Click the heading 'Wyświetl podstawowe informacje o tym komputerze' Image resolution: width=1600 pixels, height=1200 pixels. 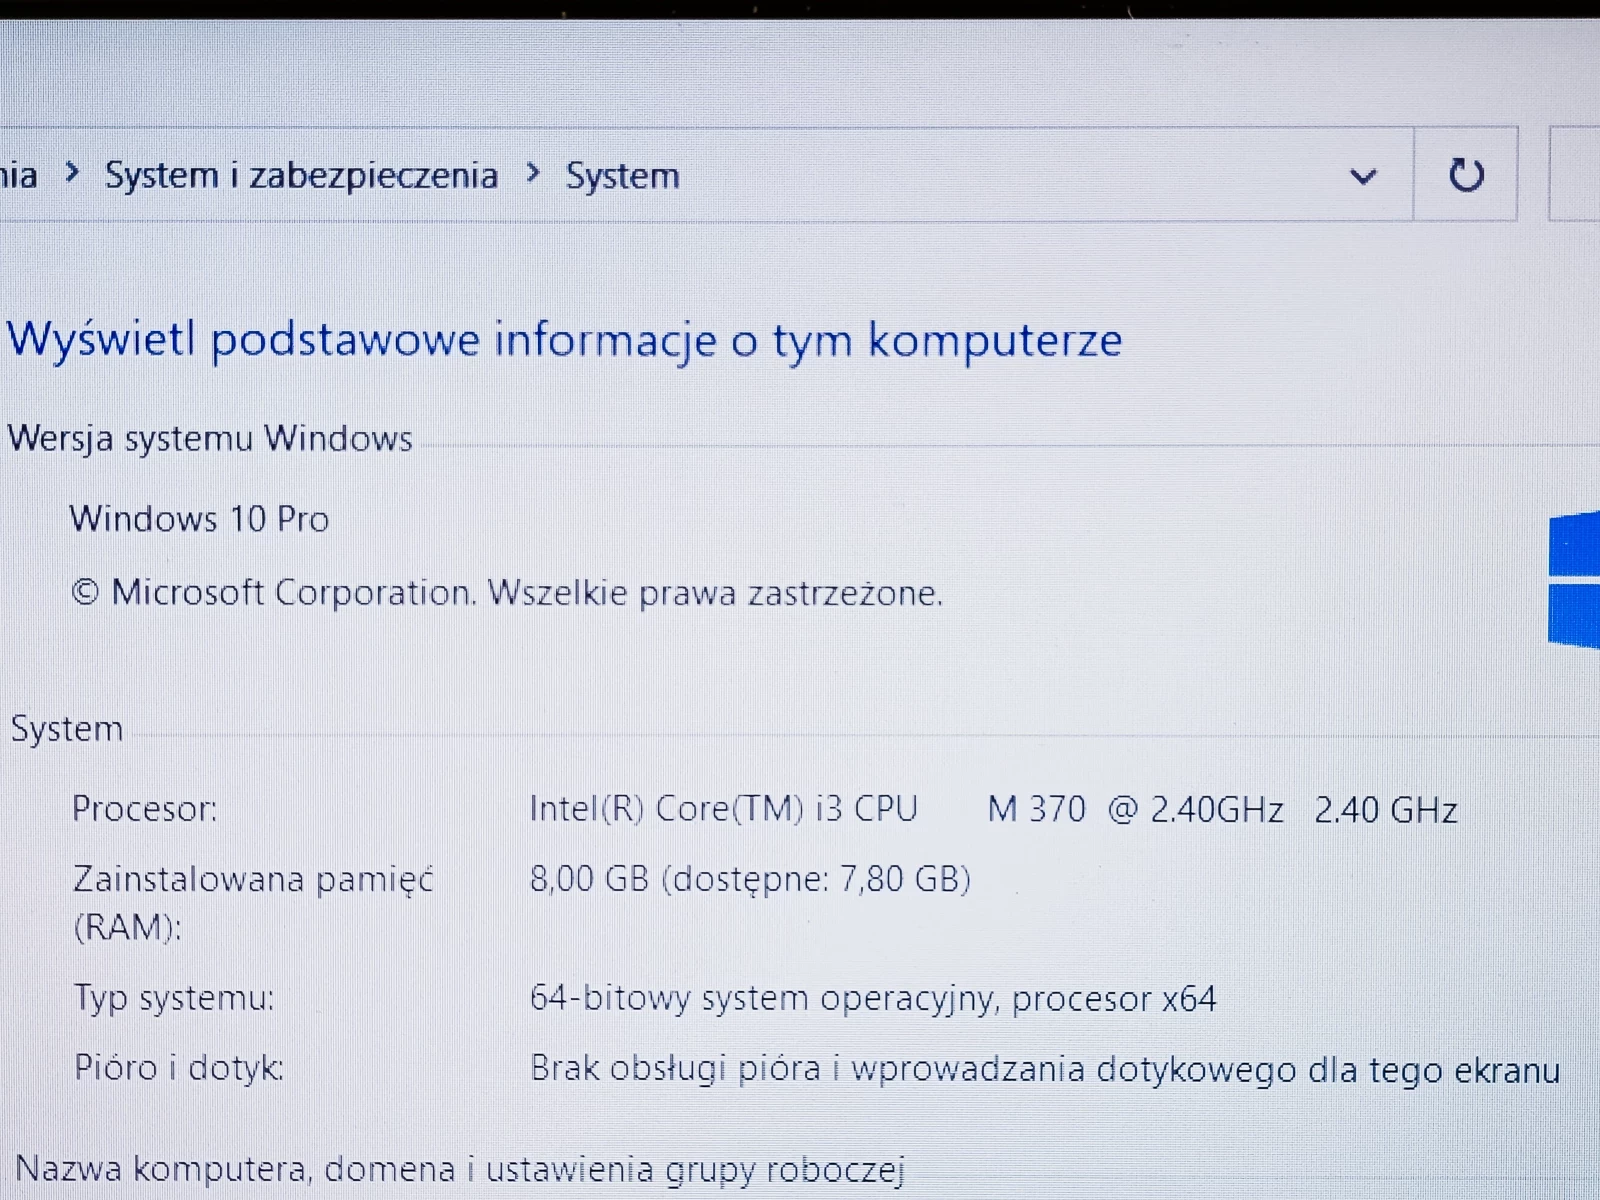[565, 340]
